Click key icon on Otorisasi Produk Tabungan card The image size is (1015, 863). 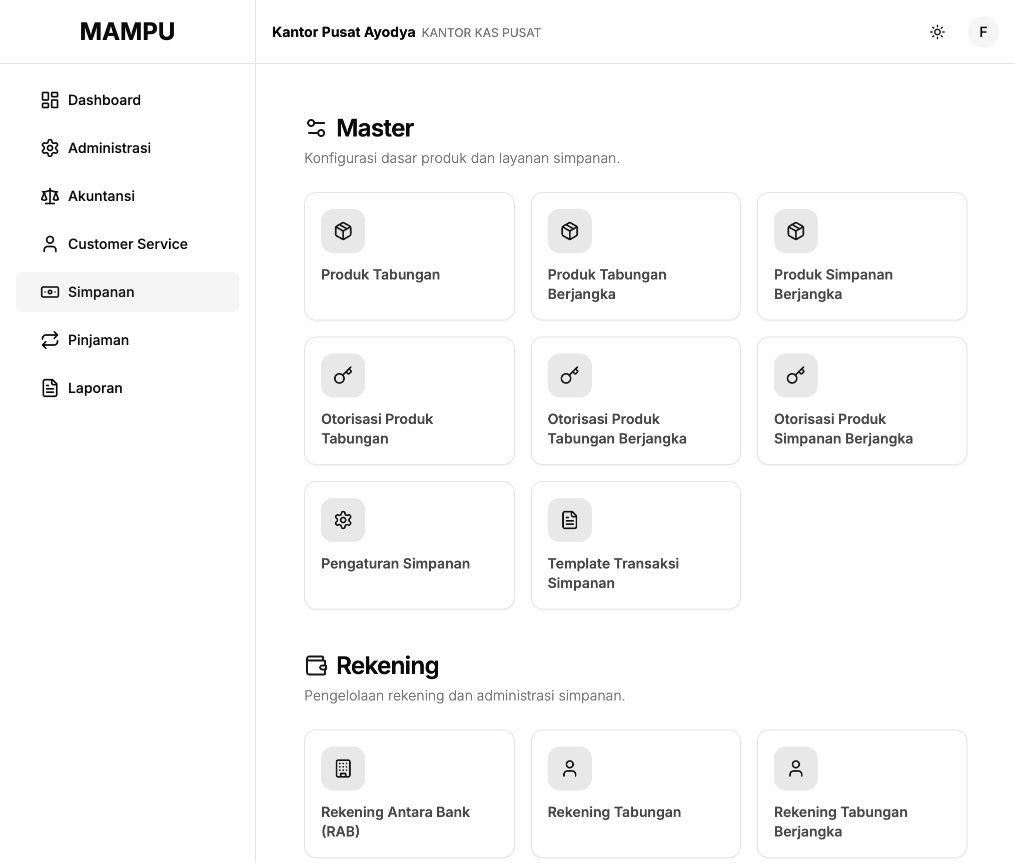point(343,375)
